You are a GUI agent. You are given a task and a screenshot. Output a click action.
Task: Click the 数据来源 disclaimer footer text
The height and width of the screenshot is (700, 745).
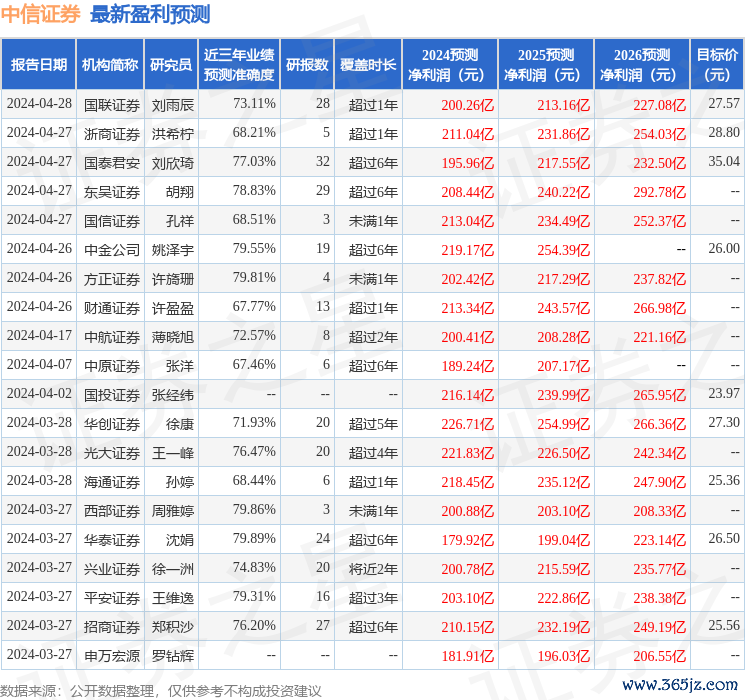161,690
